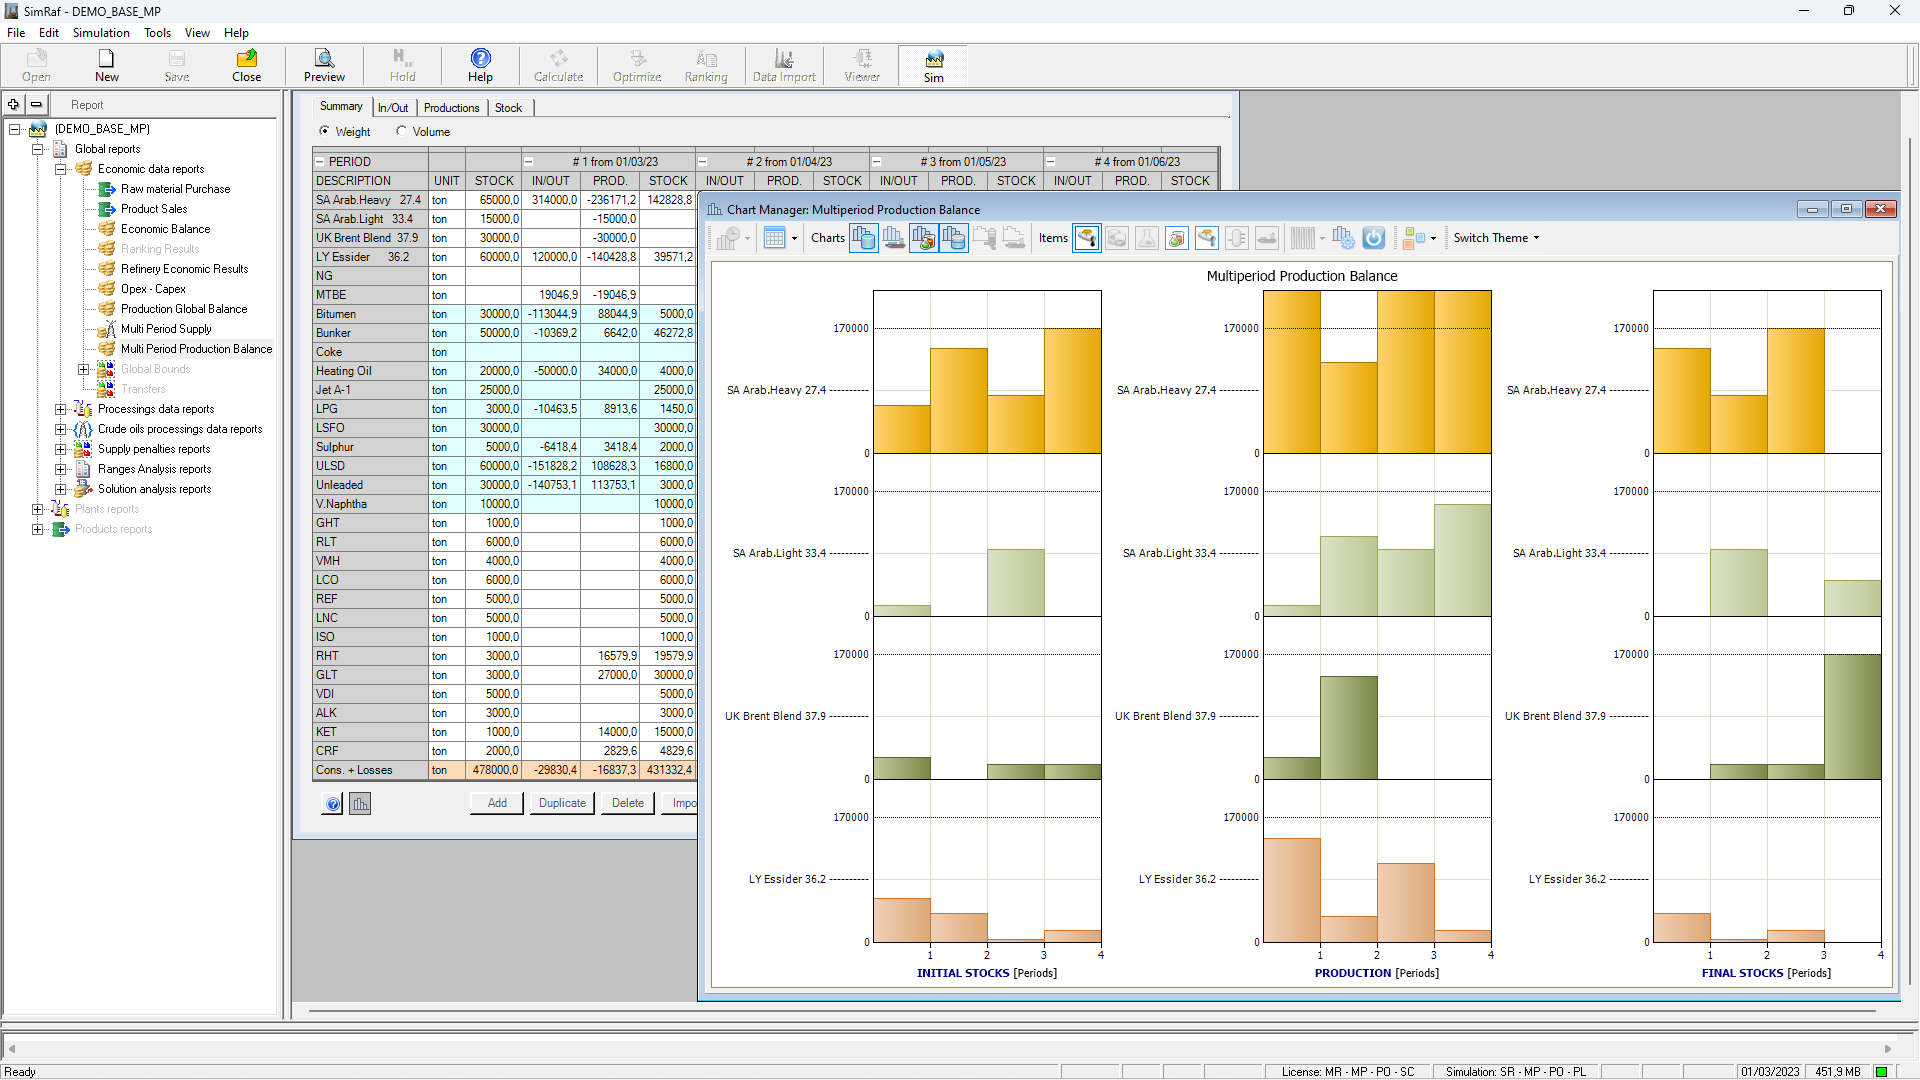Screen dimensions: 1920x1080
Task: Select the Volume radio button
Action: tap(402, 131)
